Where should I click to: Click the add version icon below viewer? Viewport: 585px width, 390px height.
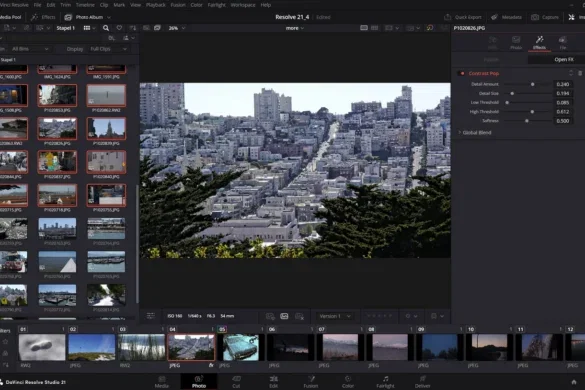(x=270, y=316)
